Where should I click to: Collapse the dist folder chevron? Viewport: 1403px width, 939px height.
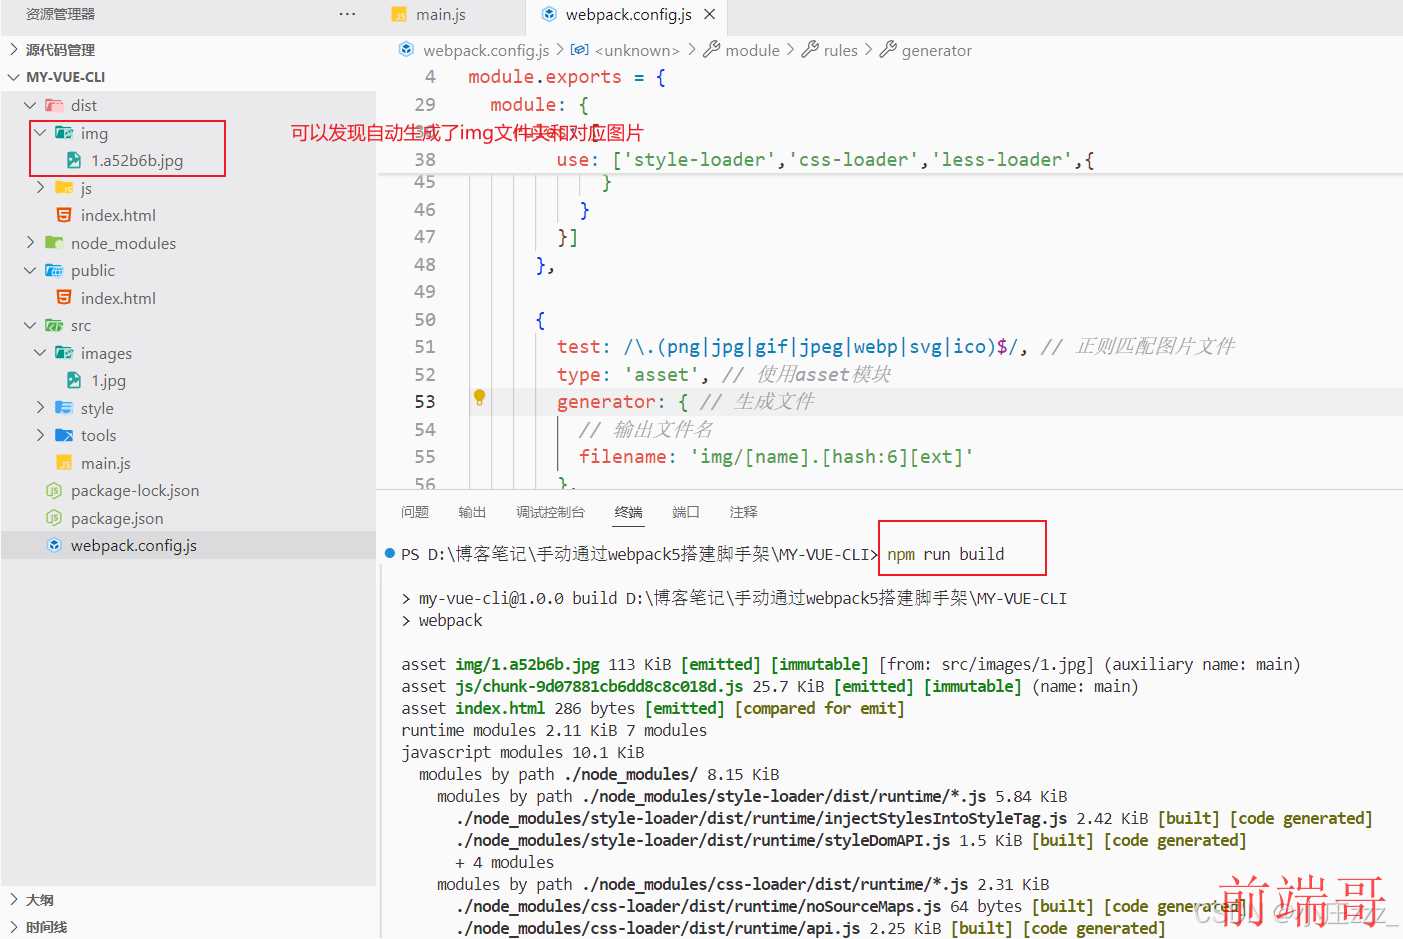pyautogui.click(x=30, y=105)
